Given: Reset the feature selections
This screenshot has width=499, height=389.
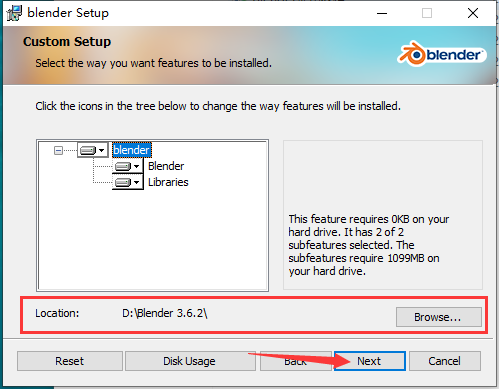Looking at the screenshot, I should pos(70,361).
